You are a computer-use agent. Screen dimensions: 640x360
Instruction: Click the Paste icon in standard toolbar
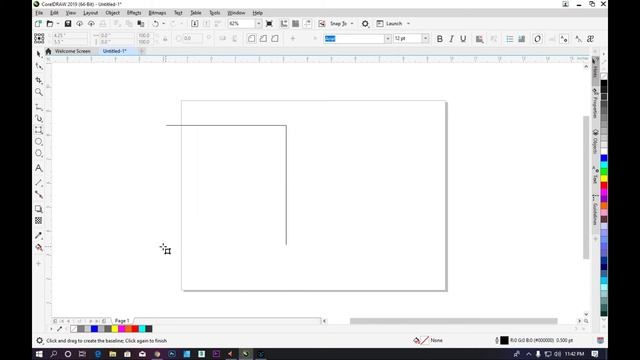(x=140, y=24)
